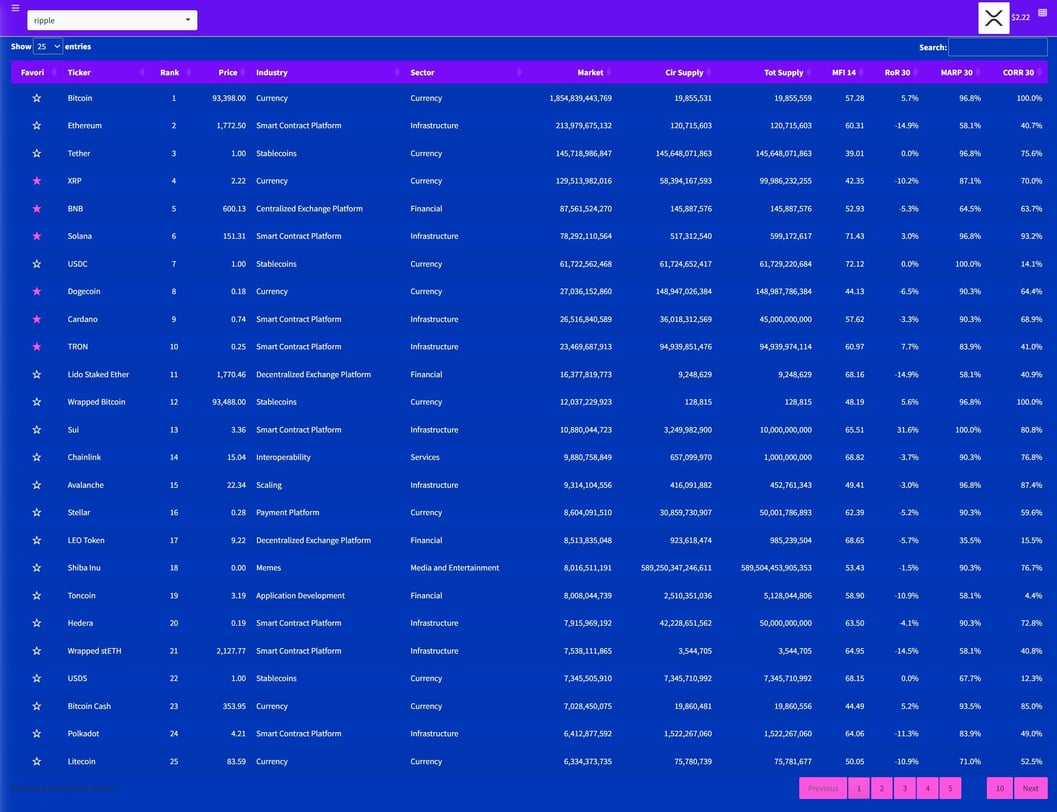The height and width of the screenshot is (812, 1057).
Task: Favorite Ethereum with its star
Action: point(36,126)
